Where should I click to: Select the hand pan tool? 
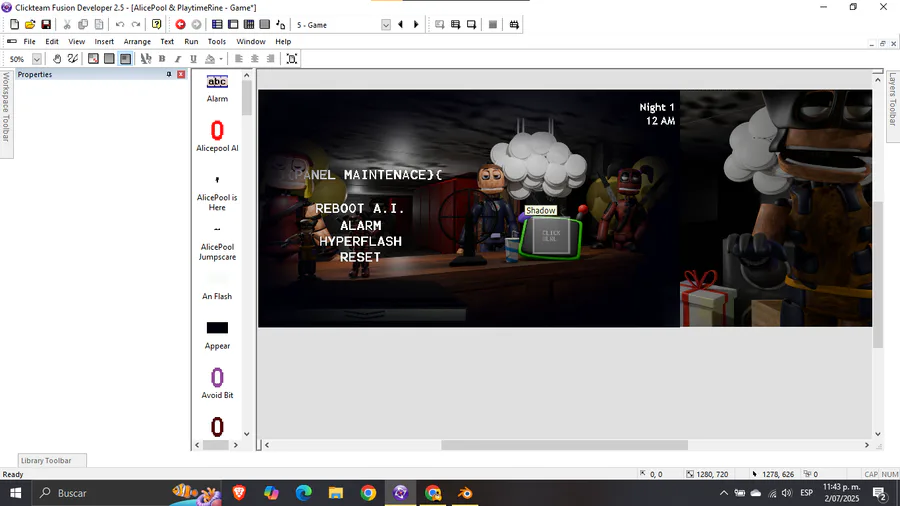(x=57, y=59)
